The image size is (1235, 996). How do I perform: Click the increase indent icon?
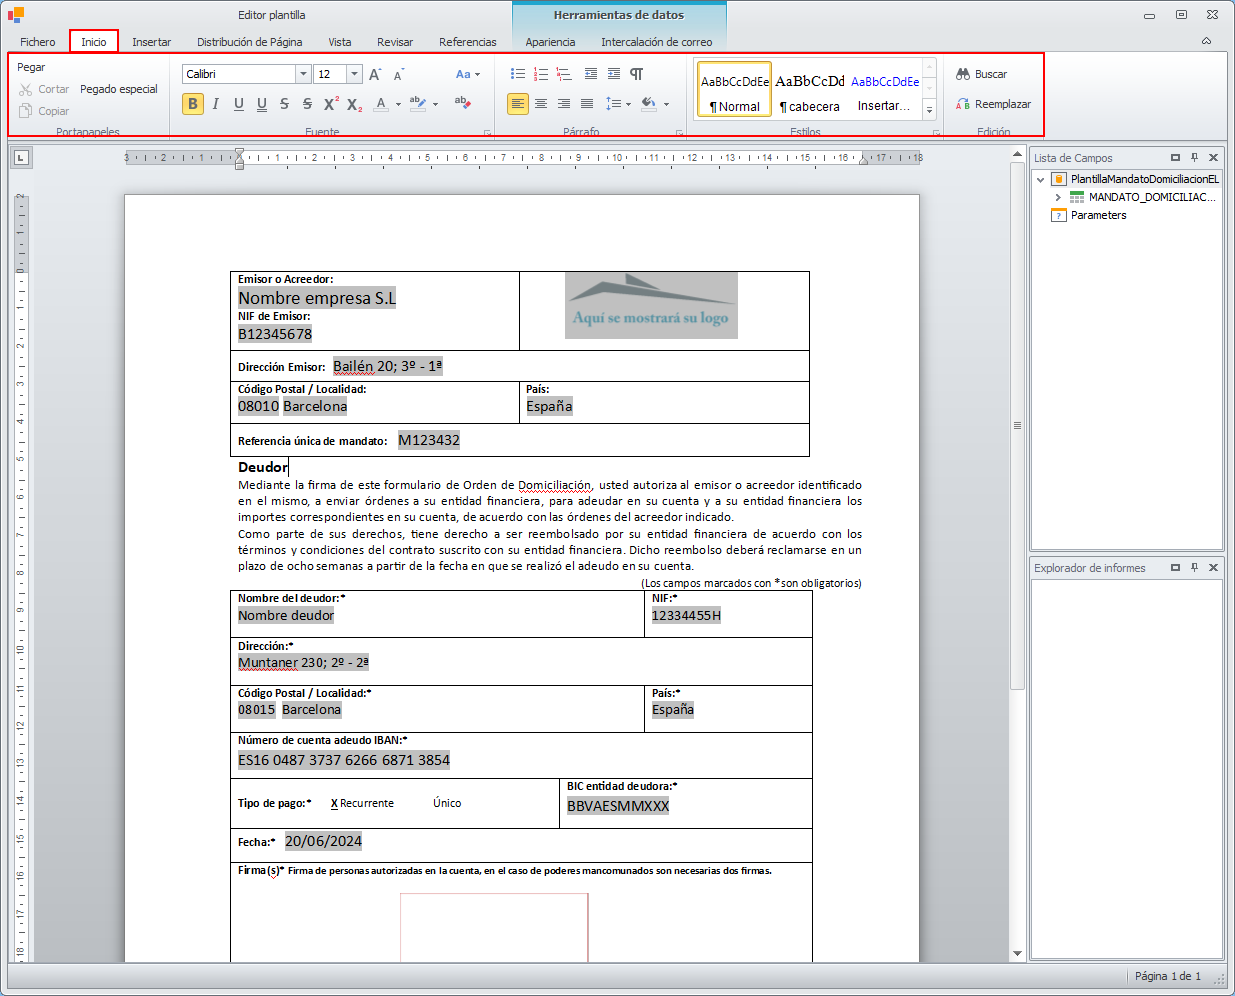click(x=613, y=74)
